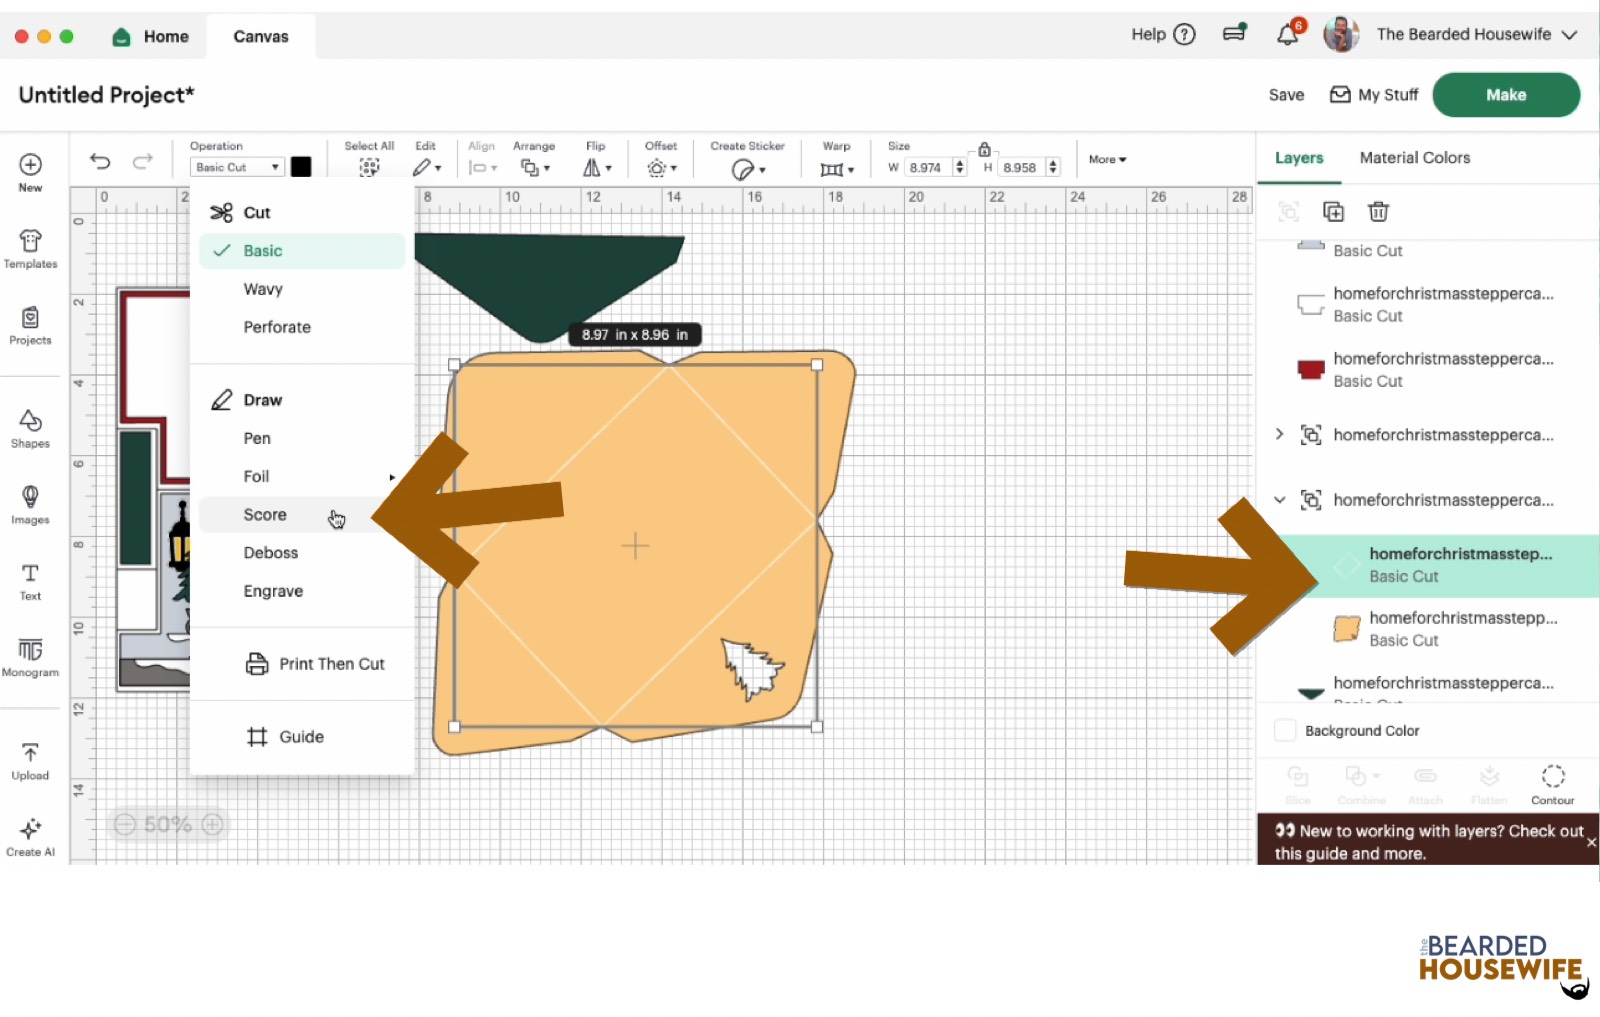Open the Templates panel in sidebar
Viewport: 1600px width, 1017px height.
click(30, 249)
